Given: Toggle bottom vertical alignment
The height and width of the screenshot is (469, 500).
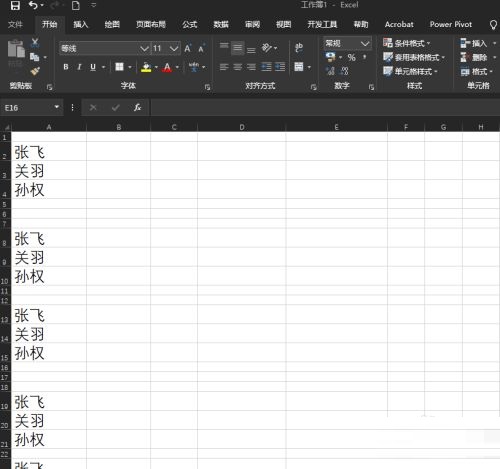Looking at the screenshot, I should click(251, 49).
